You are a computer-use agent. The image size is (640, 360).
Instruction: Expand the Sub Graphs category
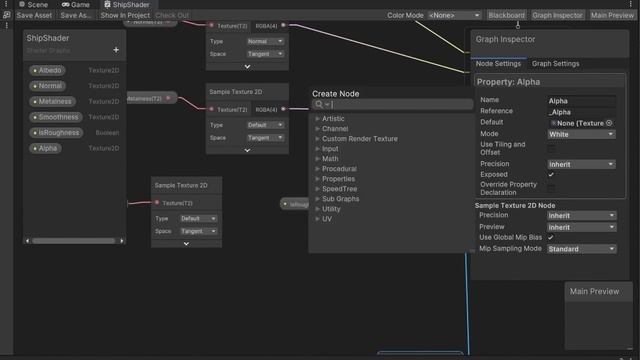pyautogui.click(x=317, y=199)
